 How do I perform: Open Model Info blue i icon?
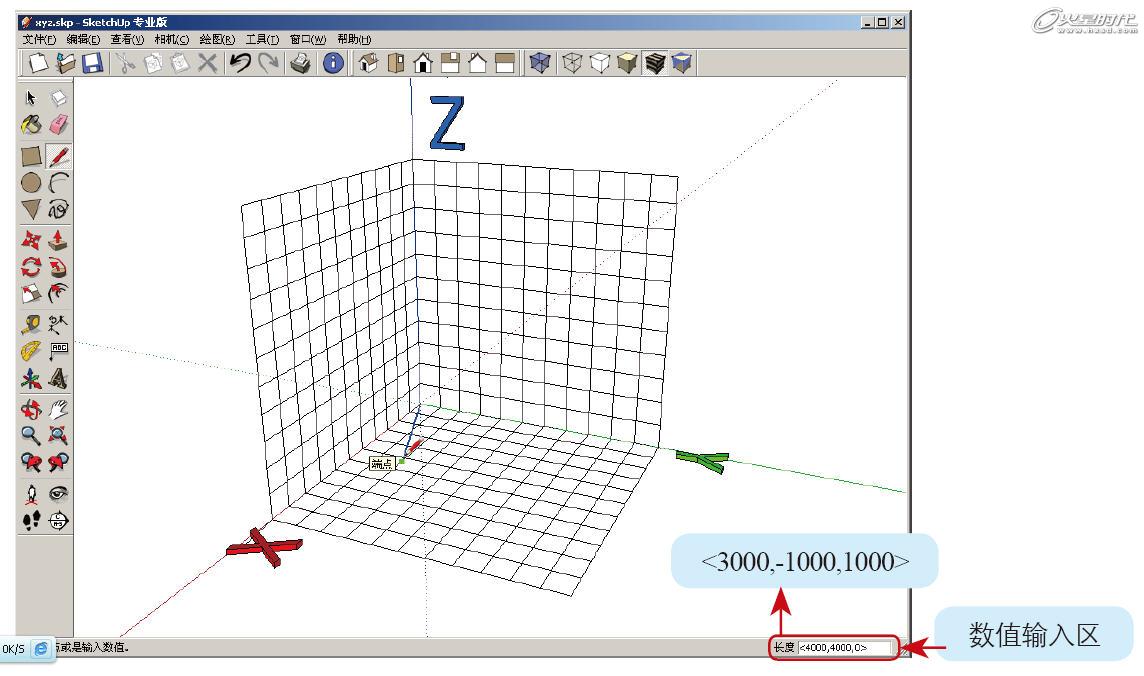coord(333,63)
